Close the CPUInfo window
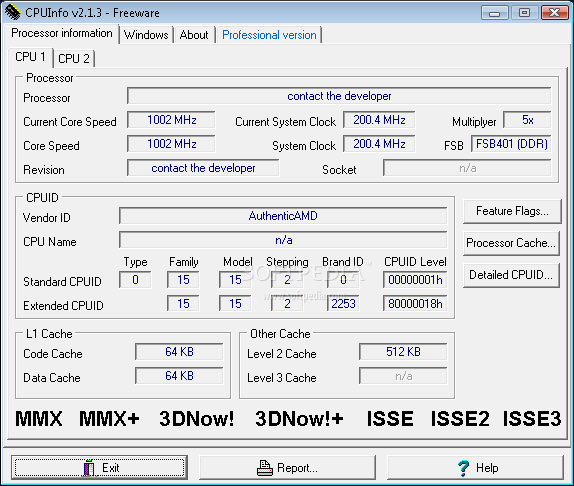574x486 pixels. click(x=555, y=13)
